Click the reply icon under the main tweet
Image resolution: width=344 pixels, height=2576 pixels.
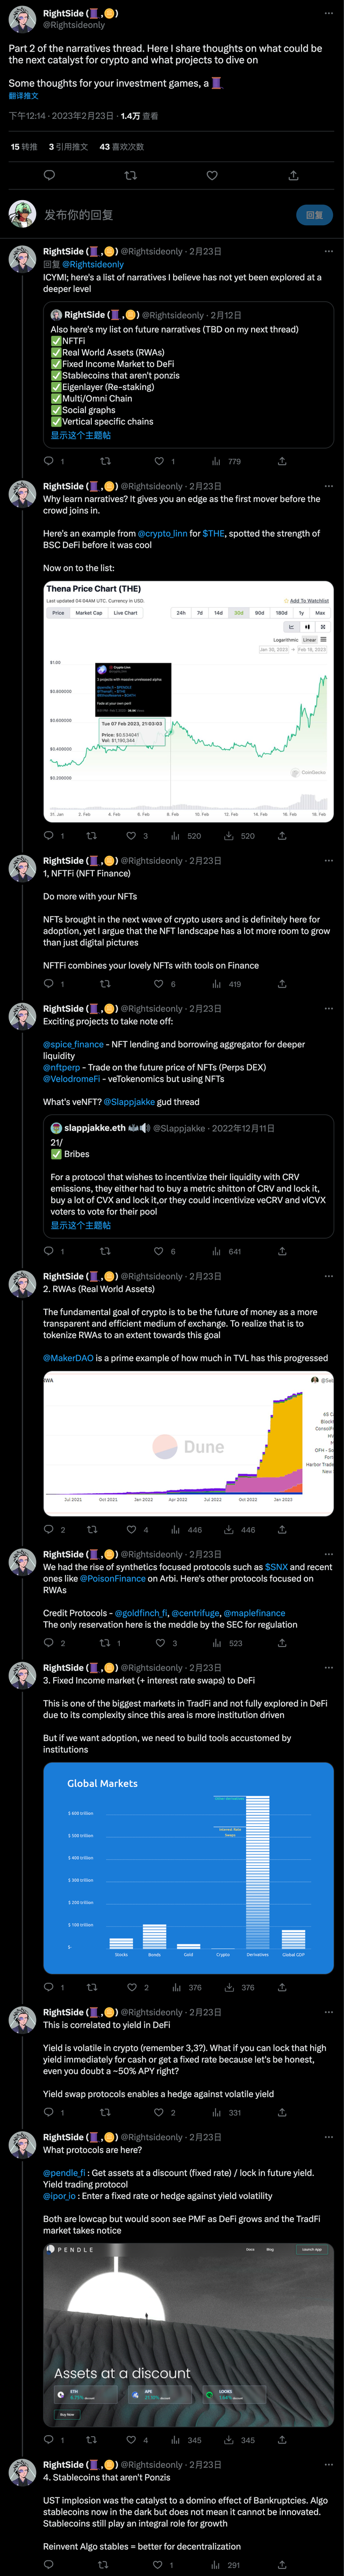[49, 176]
